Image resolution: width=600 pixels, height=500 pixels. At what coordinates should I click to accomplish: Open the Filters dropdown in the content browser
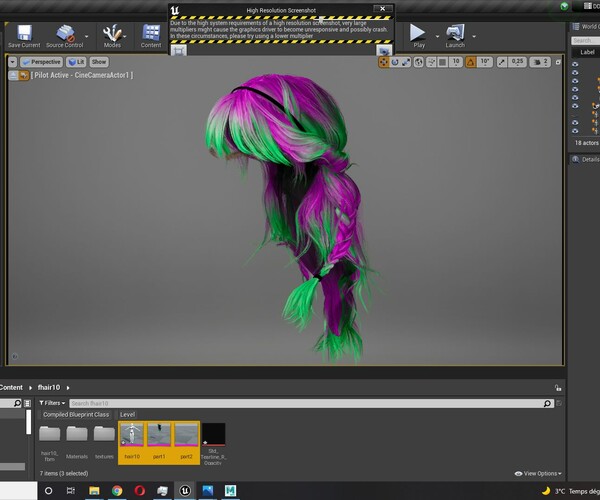pyautogui.click(x=52, y=403)
